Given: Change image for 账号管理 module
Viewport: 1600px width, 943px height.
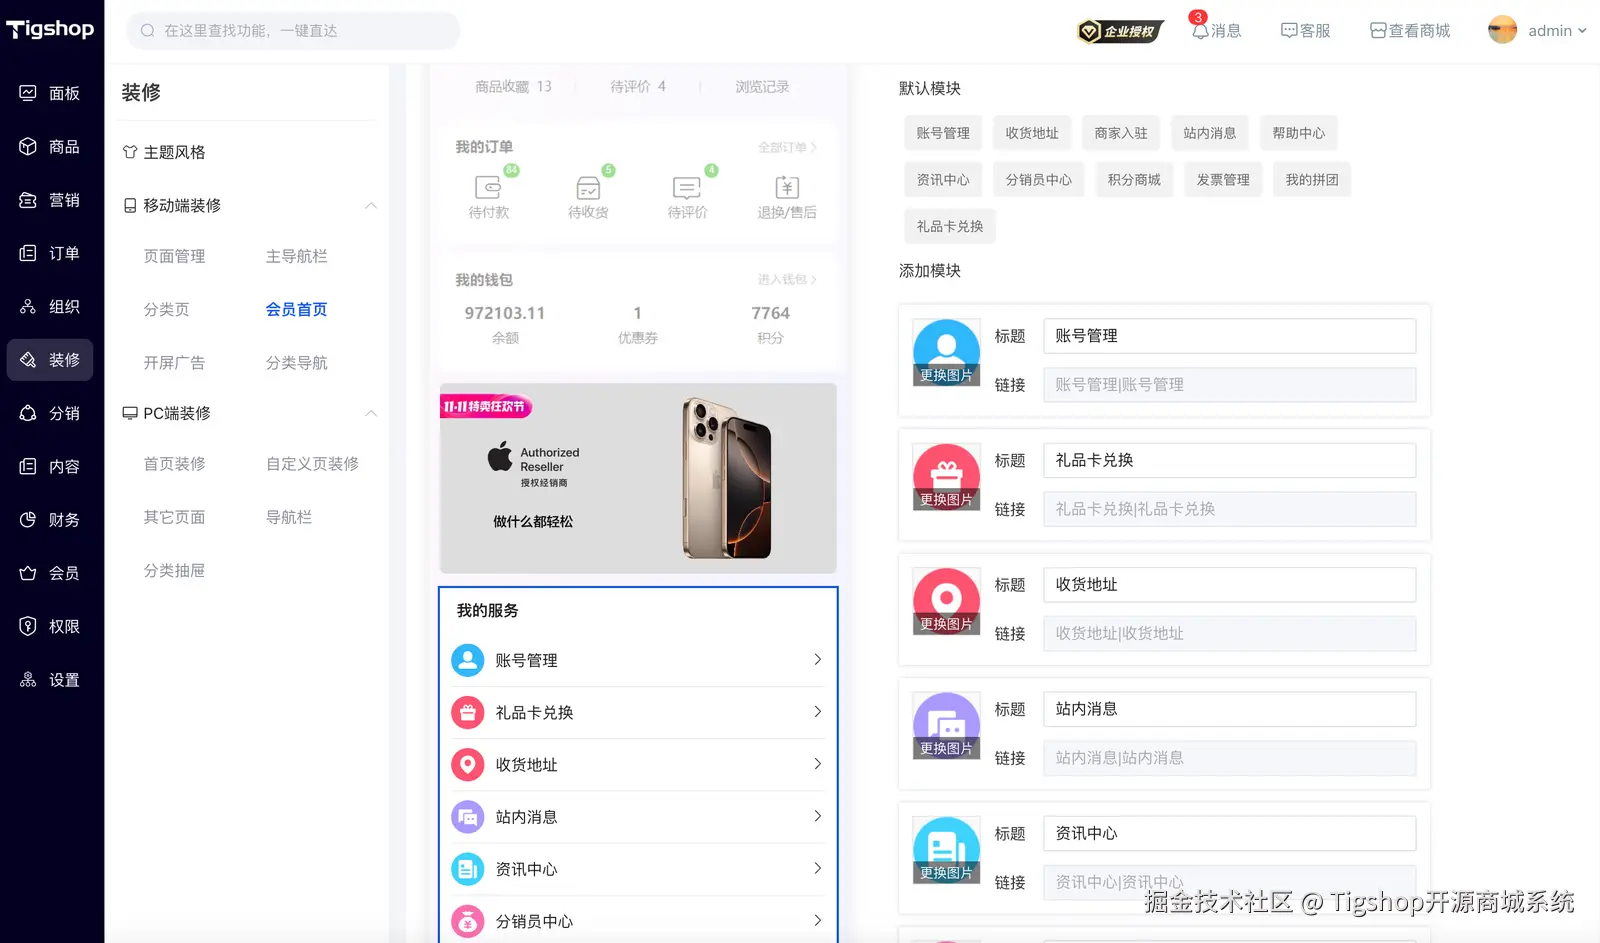Looking at the screenshot, I should [946, 375].
